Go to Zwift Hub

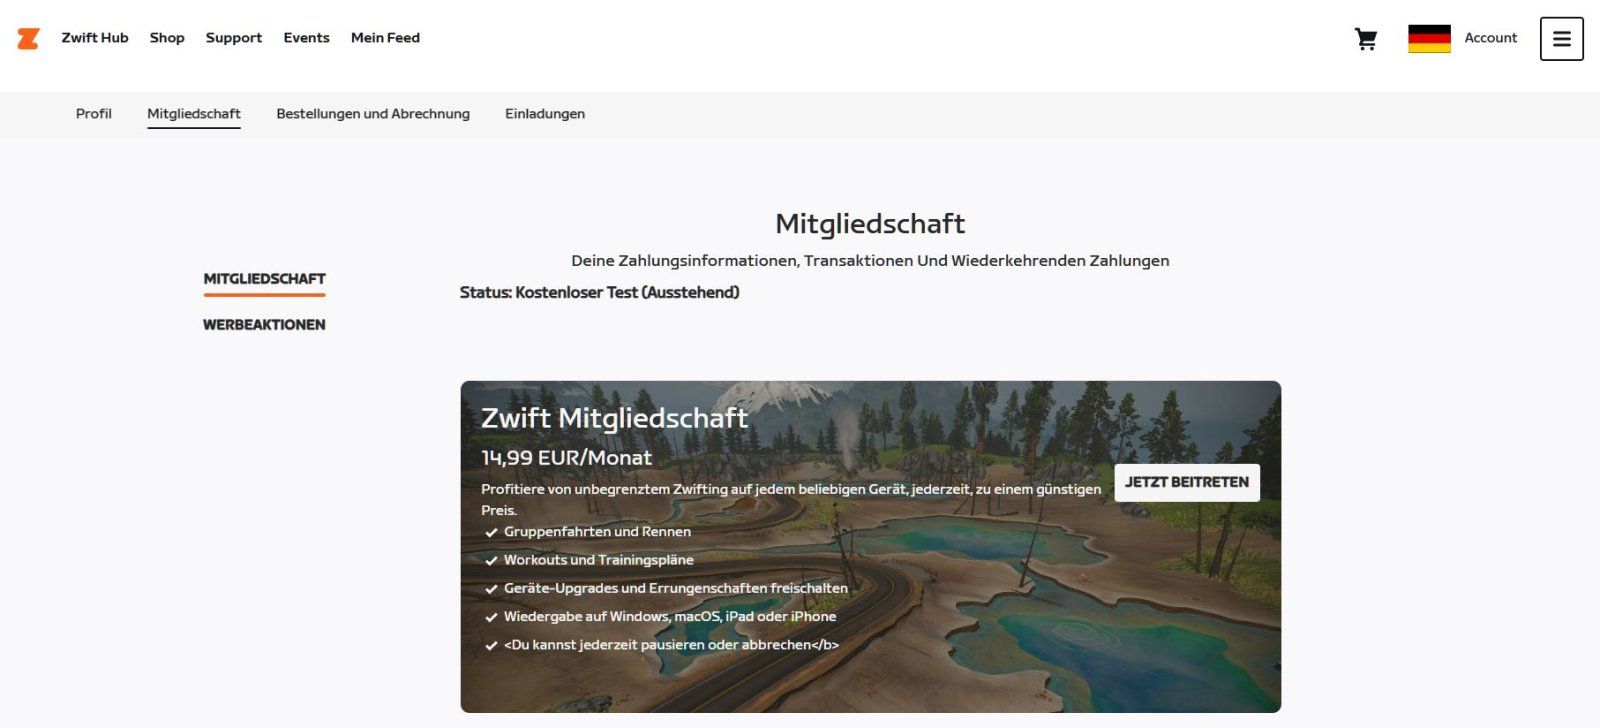click(95, 38)
